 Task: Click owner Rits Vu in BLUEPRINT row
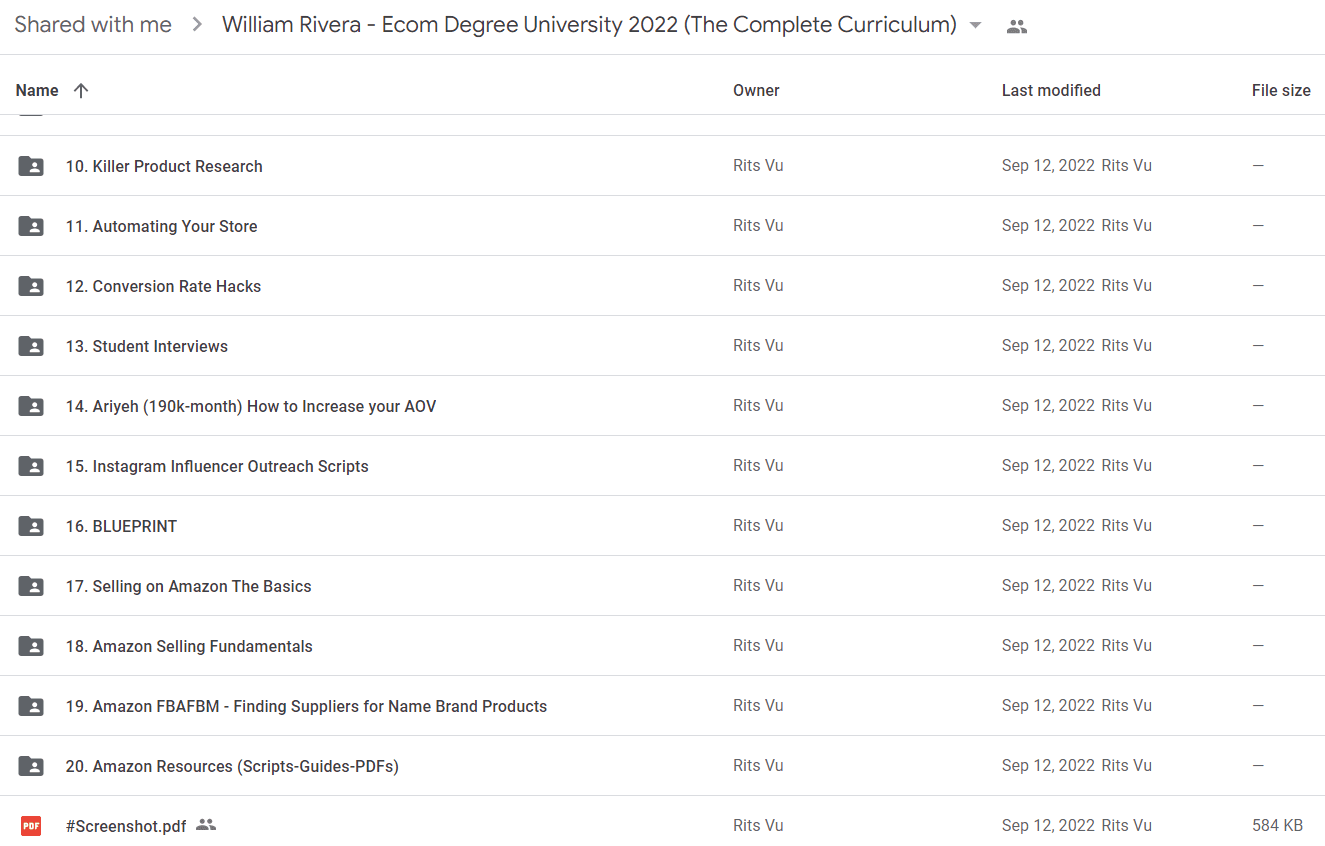coord(758,525)
